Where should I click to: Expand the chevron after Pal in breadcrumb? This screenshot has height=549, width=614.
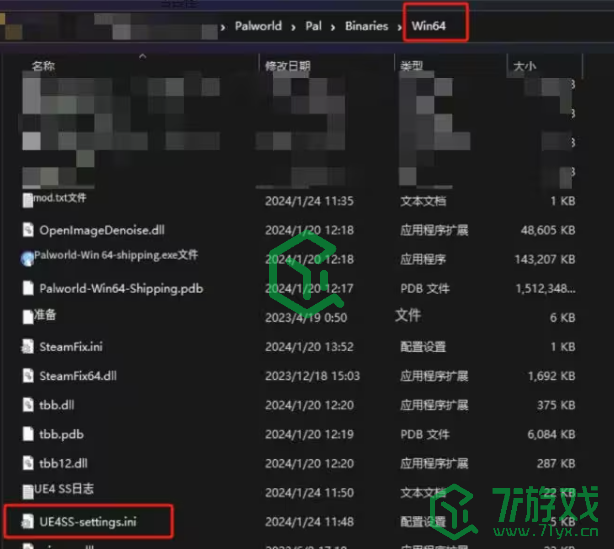coord(332,26)
